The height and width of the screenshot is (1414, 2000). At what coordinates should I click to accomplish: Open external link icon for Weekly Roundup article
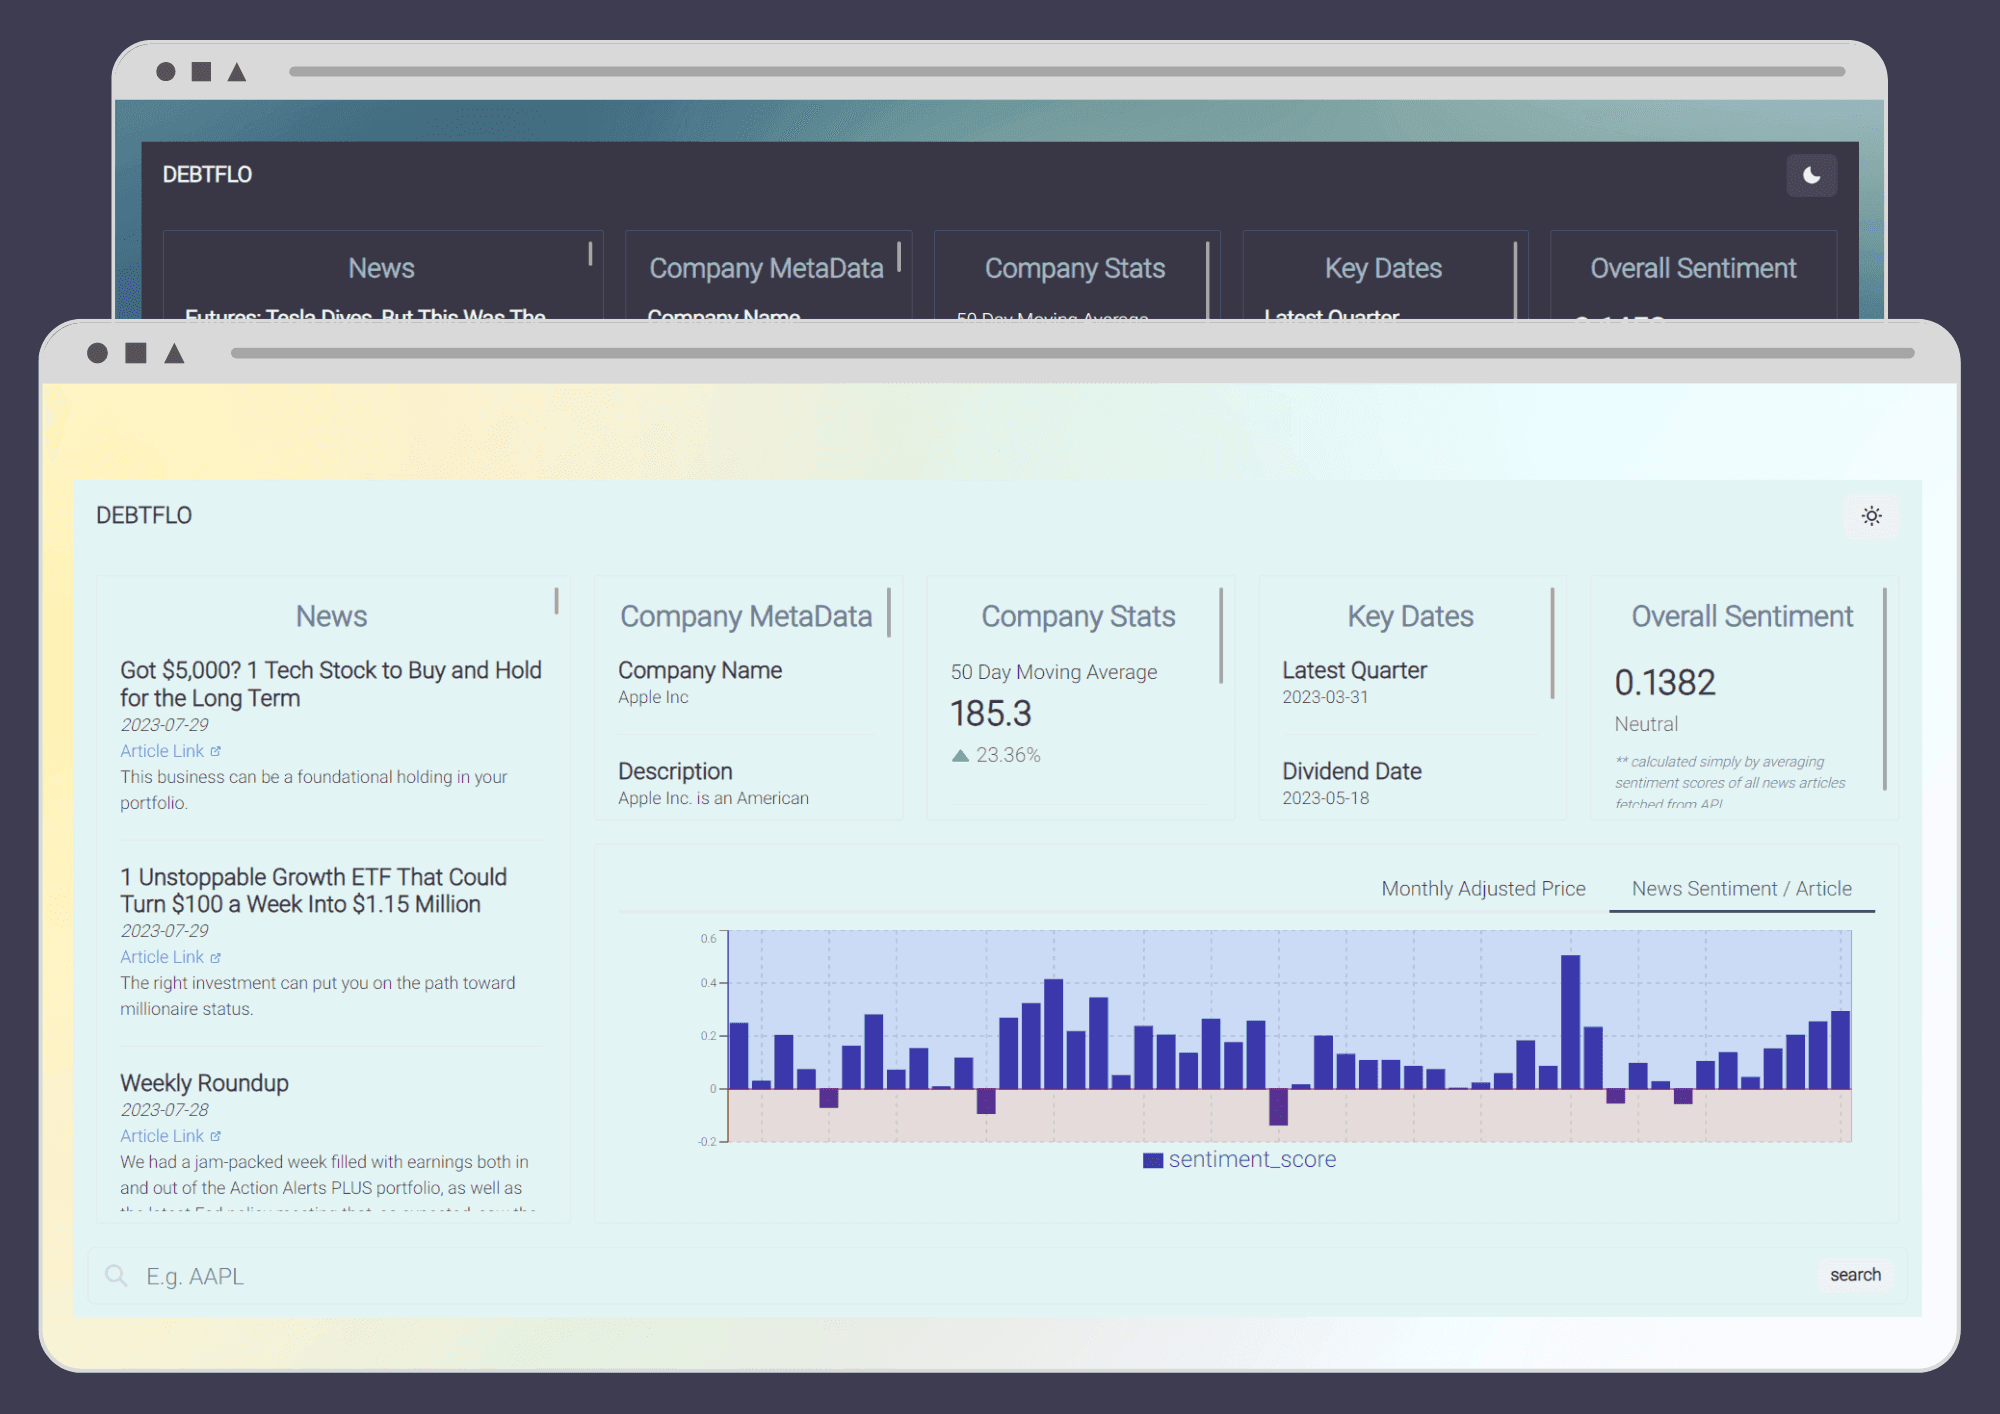click(215, 1136)
